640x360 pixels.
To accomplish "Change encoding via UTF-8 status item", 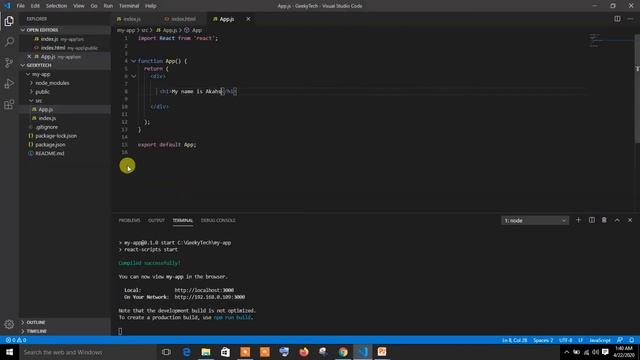I will 565,340.
